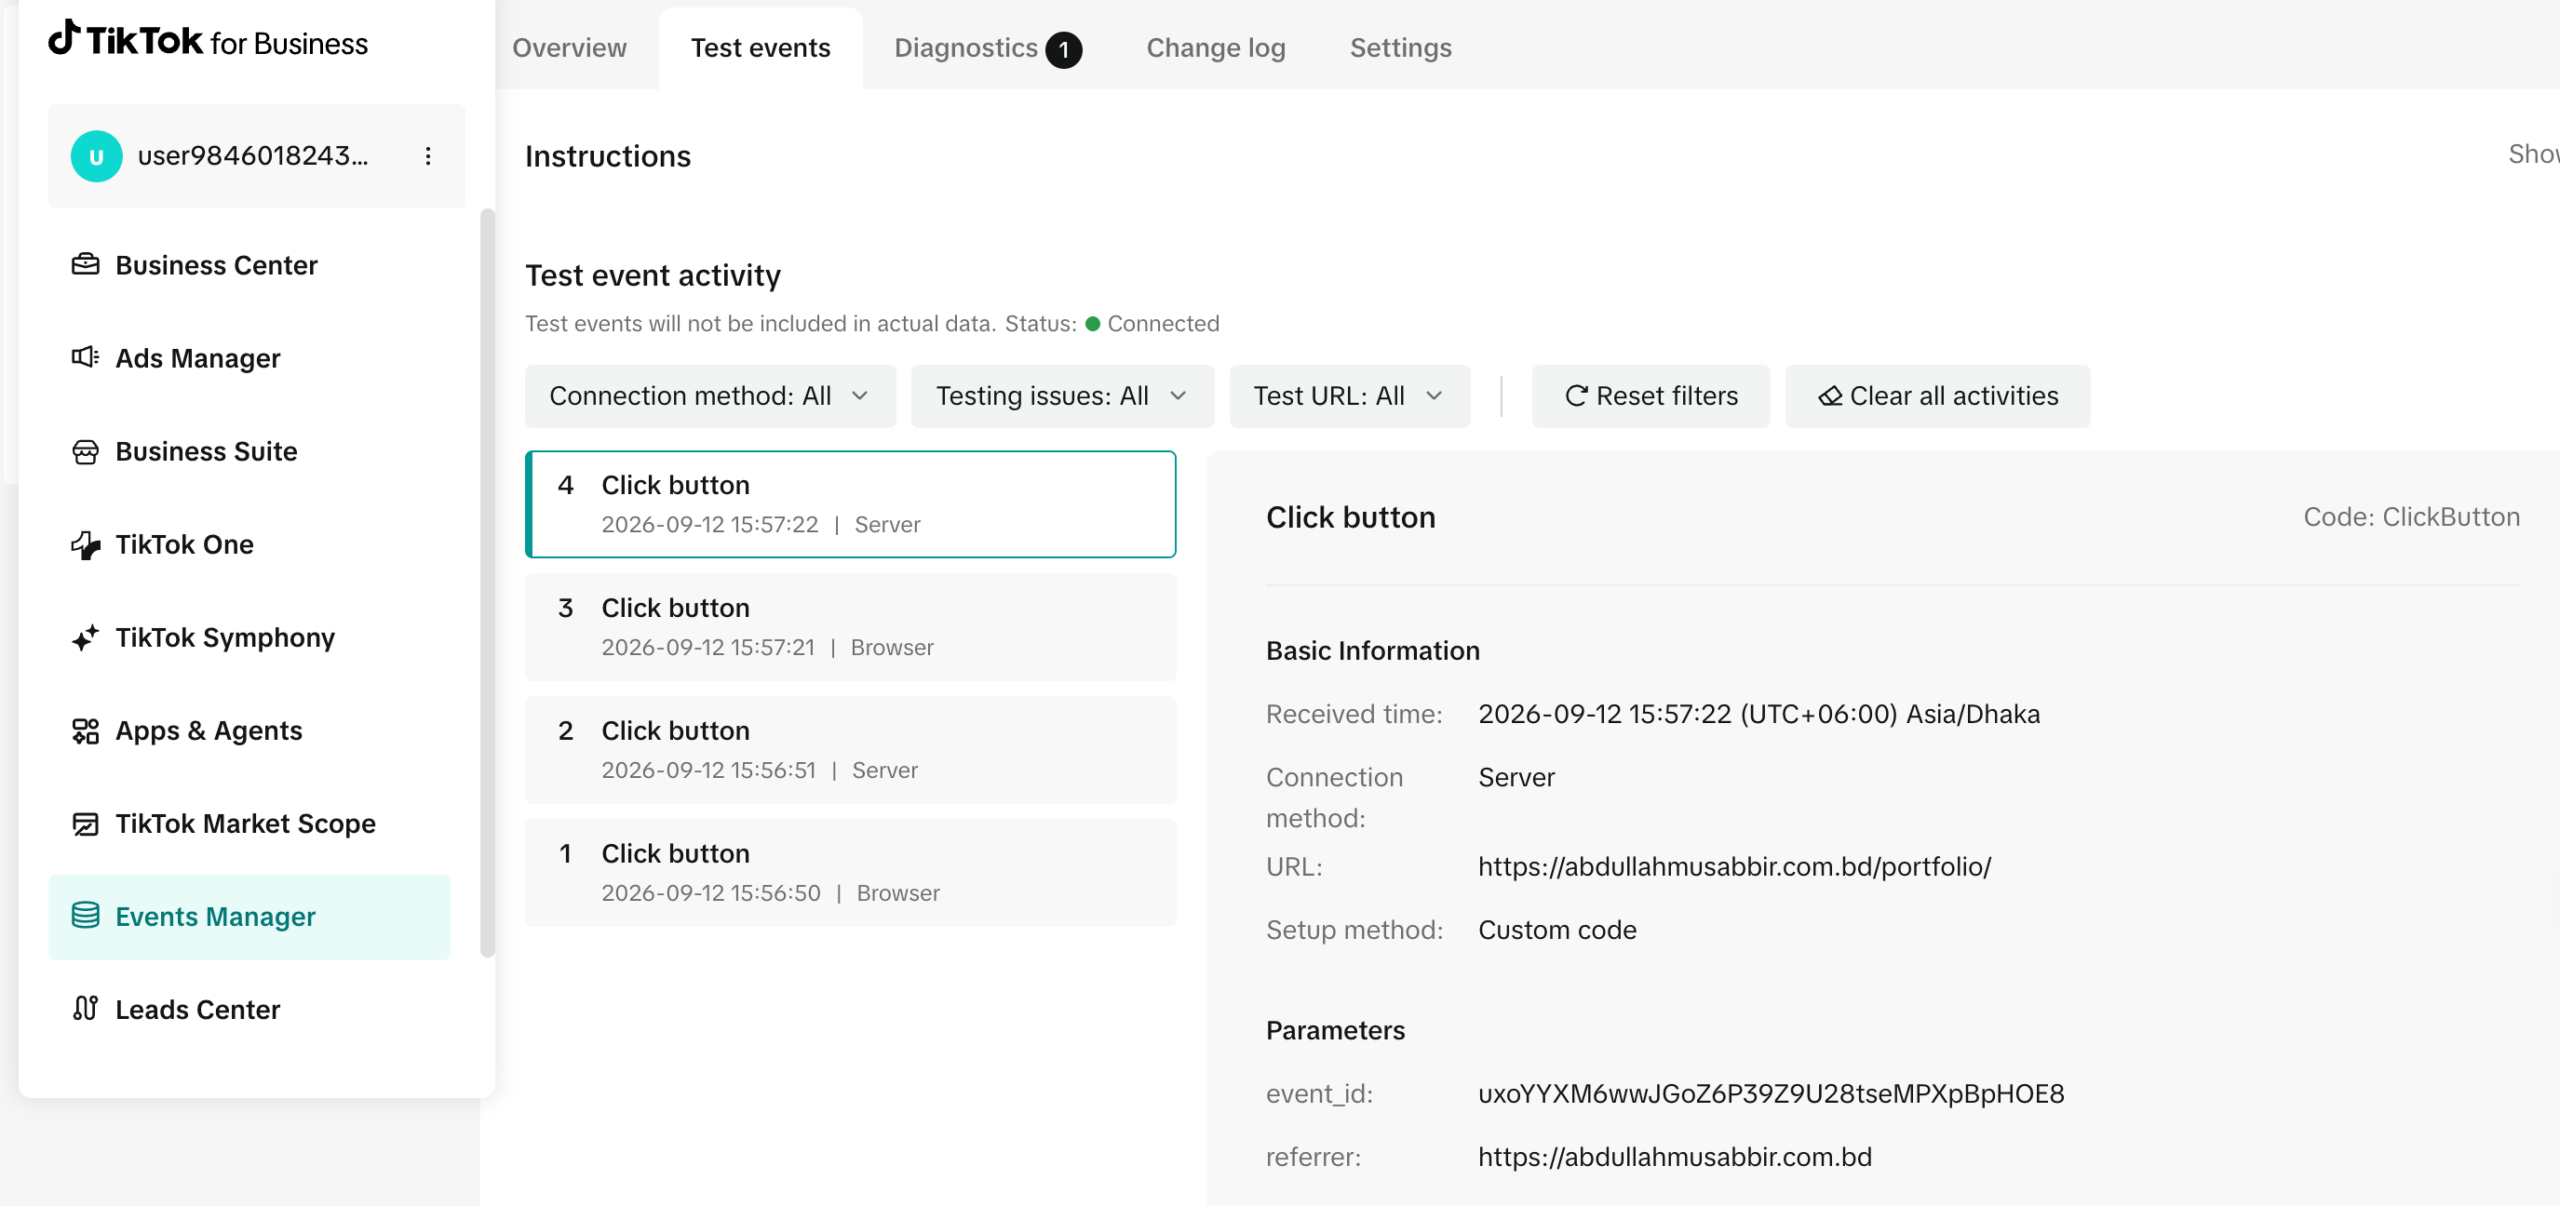Click the Clear all activities button

point(1938,396)
